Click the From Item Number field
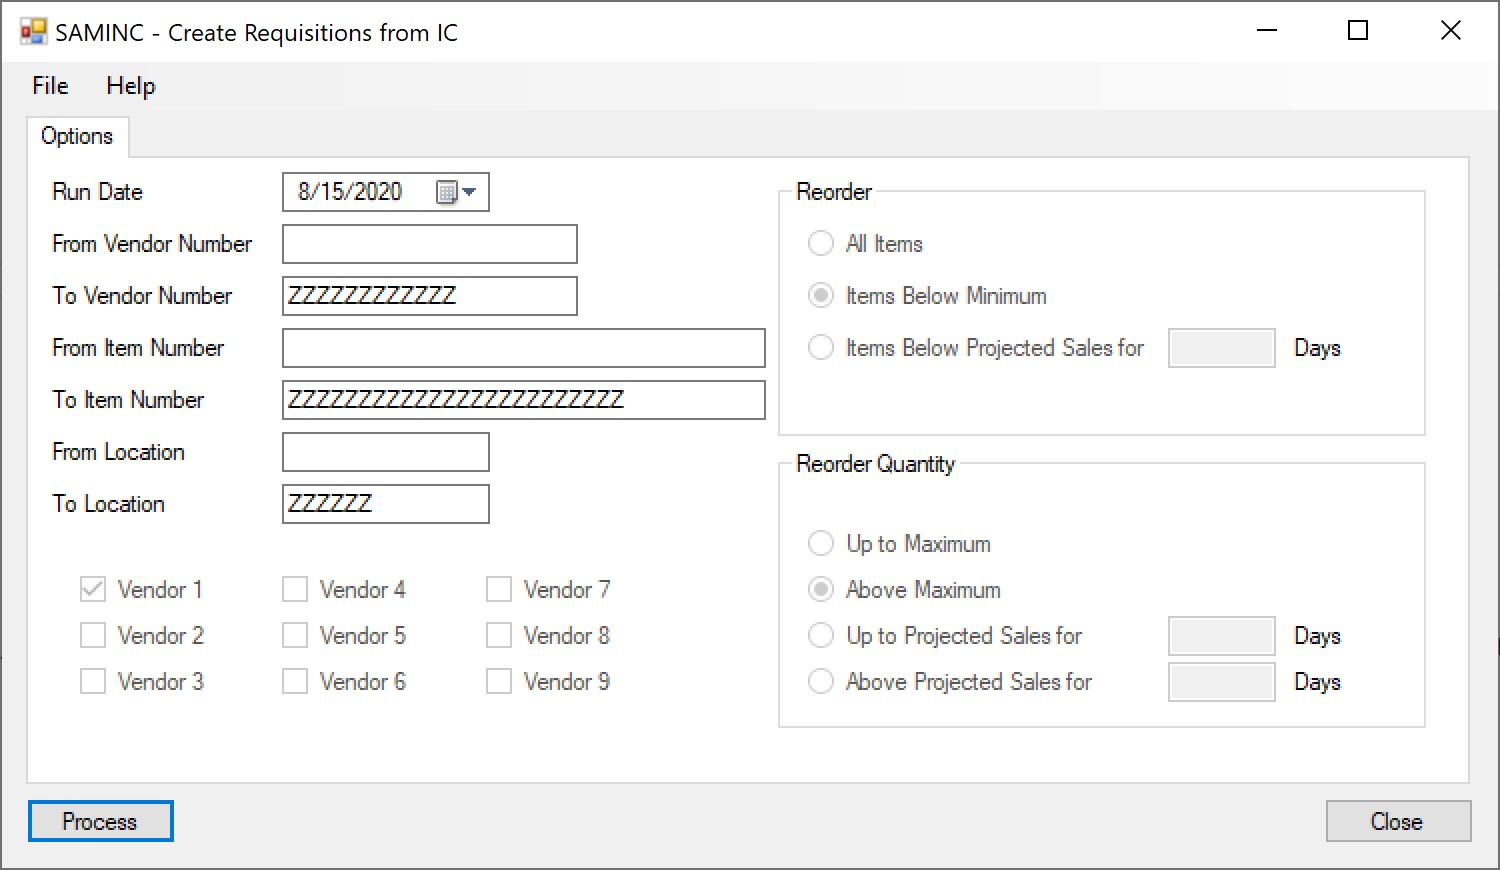The width and height of the screenshot is (1500, 870). 524,348
